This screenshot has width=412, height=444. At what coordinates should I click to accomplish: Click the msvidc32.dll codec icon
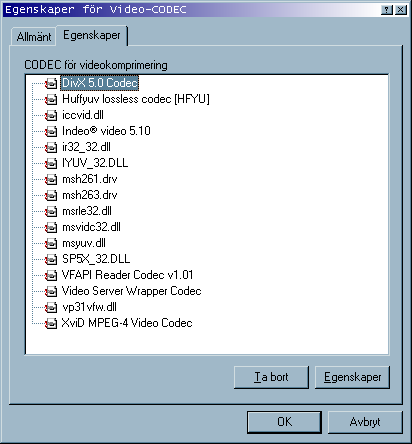(51, 227)
